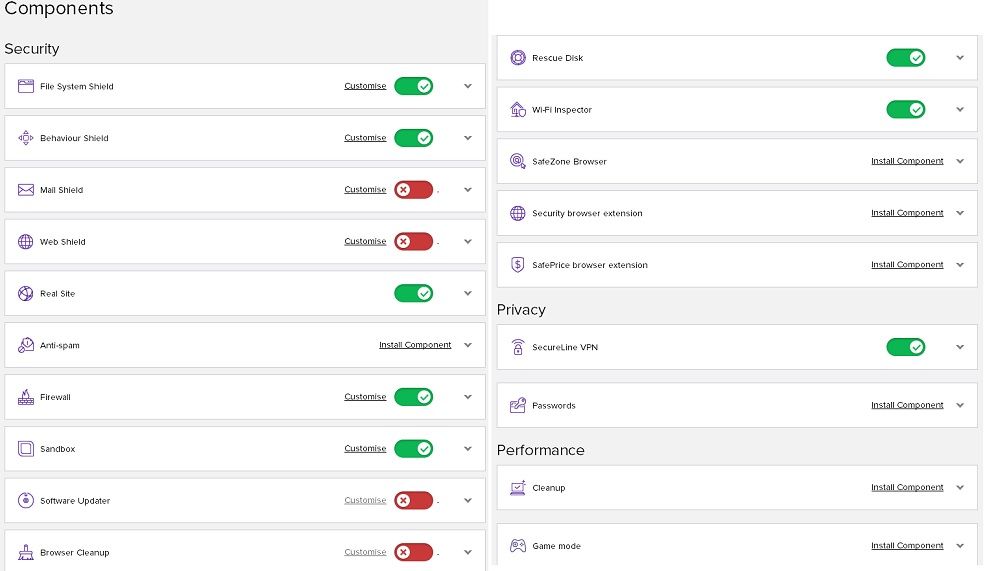Switch off the SecureLine VPN toggle
This screenshot has height=571, width=1000.
[906, 347]
